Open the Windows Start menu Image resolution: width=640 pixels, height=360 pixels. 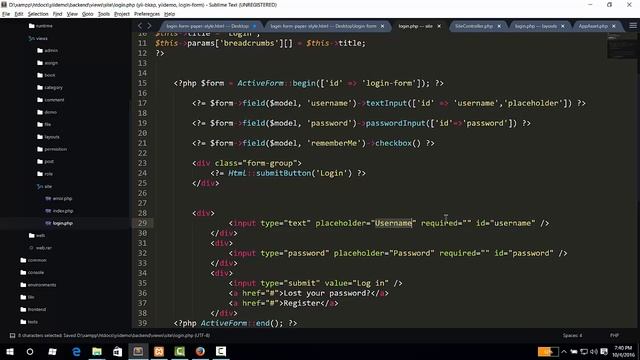10,351
